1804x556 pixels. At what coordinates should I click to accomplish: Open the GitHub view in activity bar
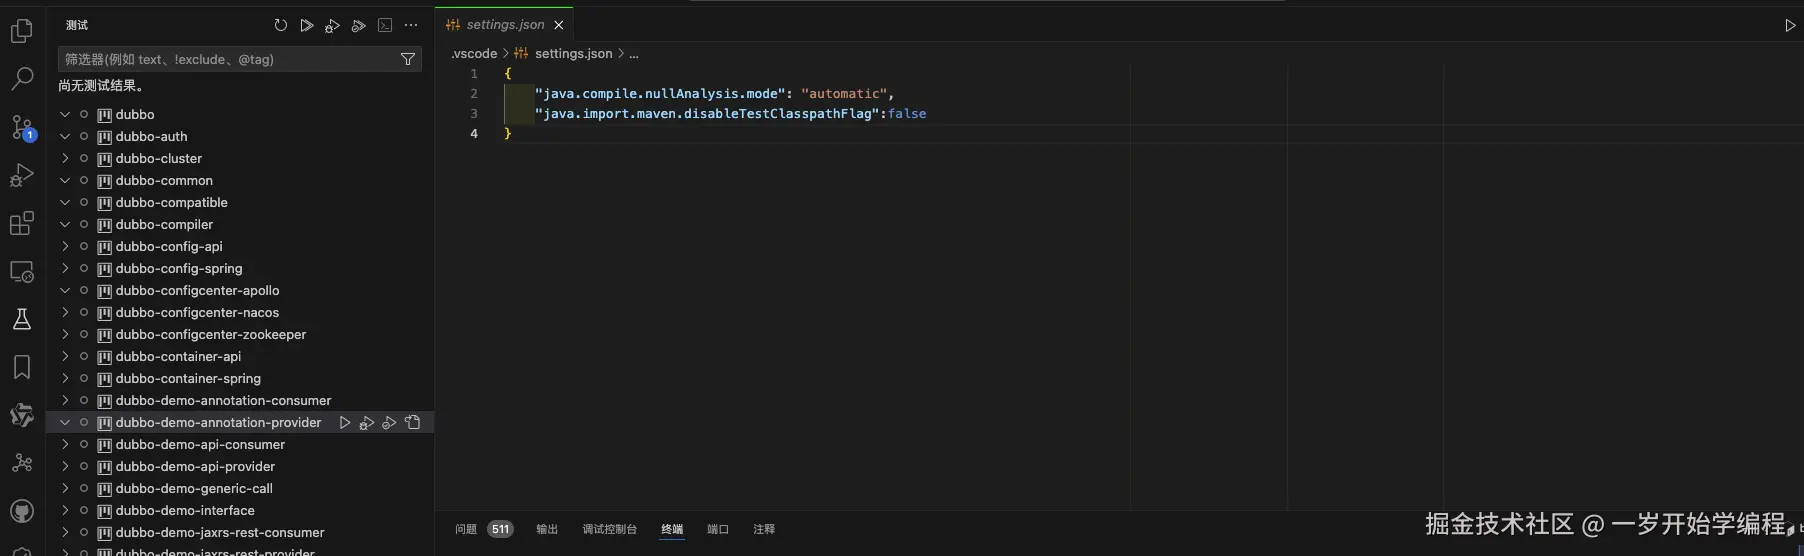click(x=21, y=511)
